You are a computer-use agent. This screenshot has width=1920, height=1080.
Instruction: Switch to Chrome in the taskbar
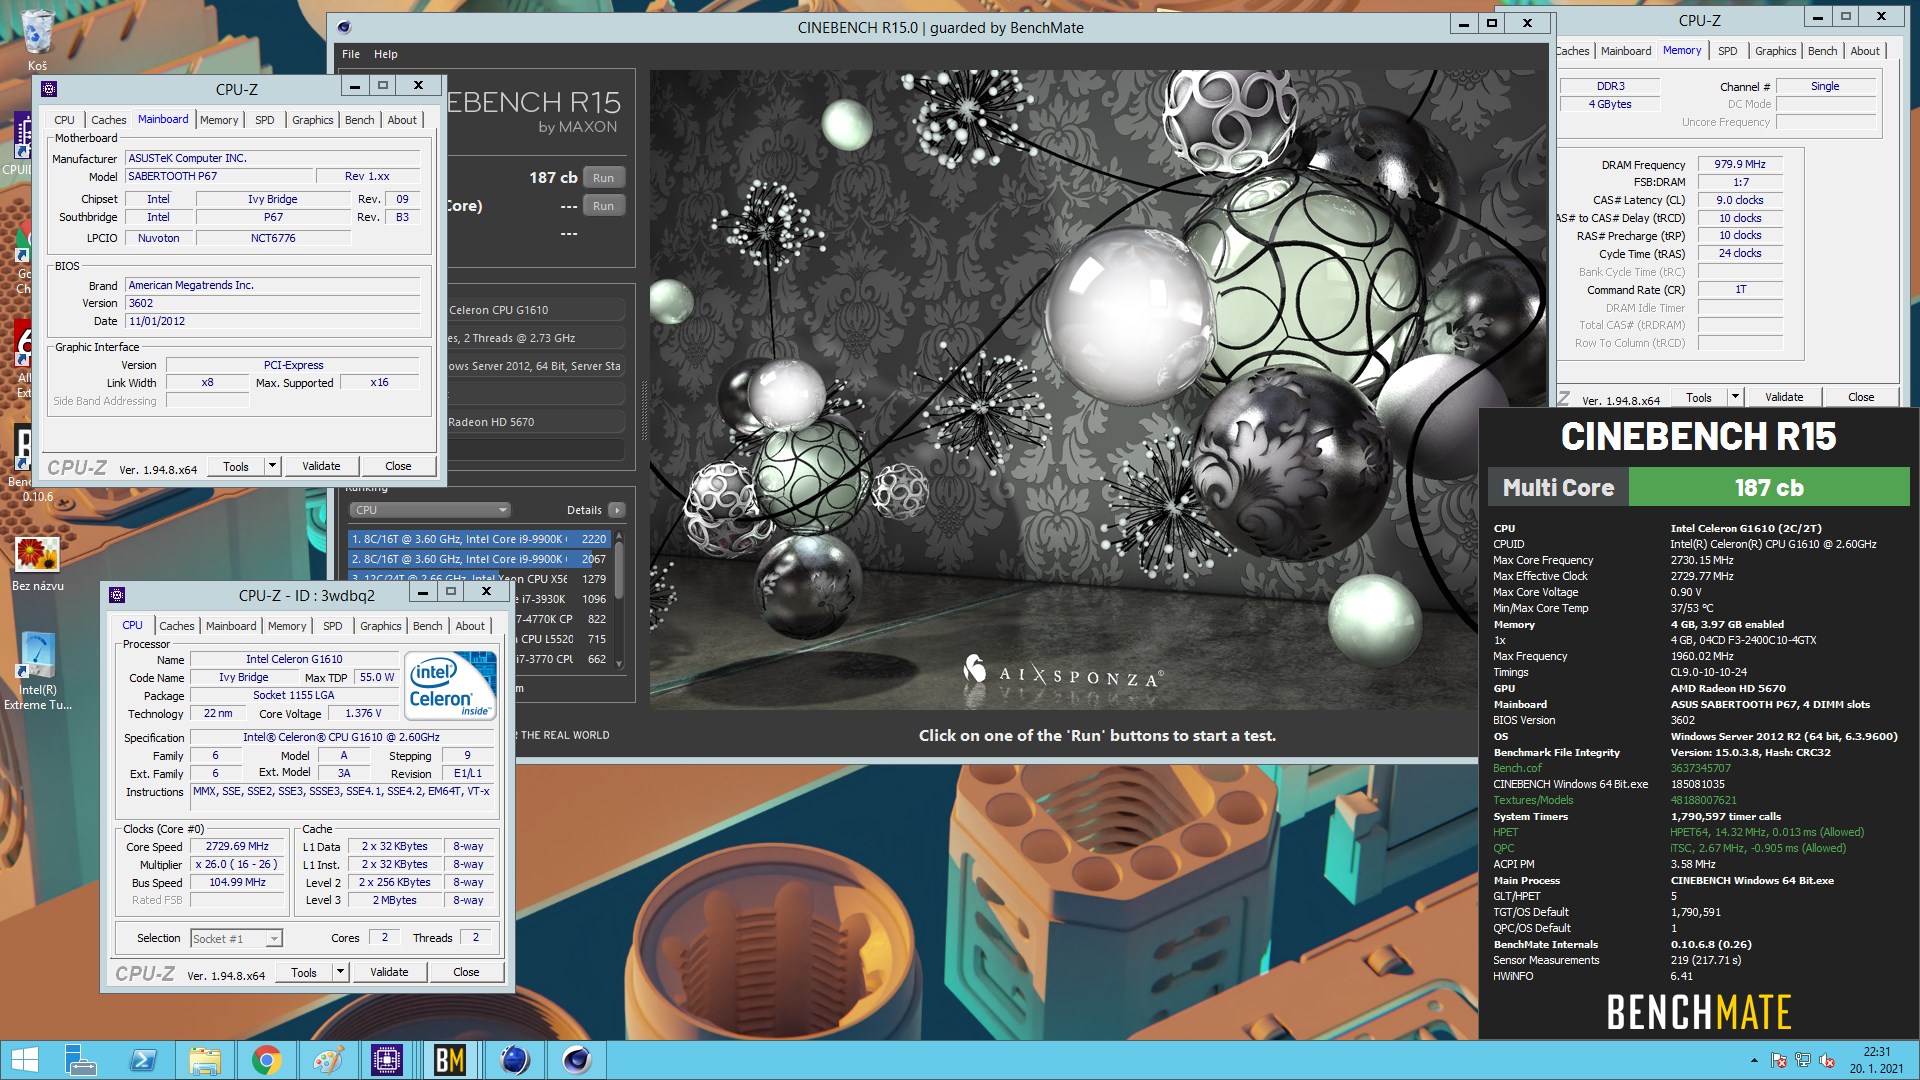[266, 1060]
